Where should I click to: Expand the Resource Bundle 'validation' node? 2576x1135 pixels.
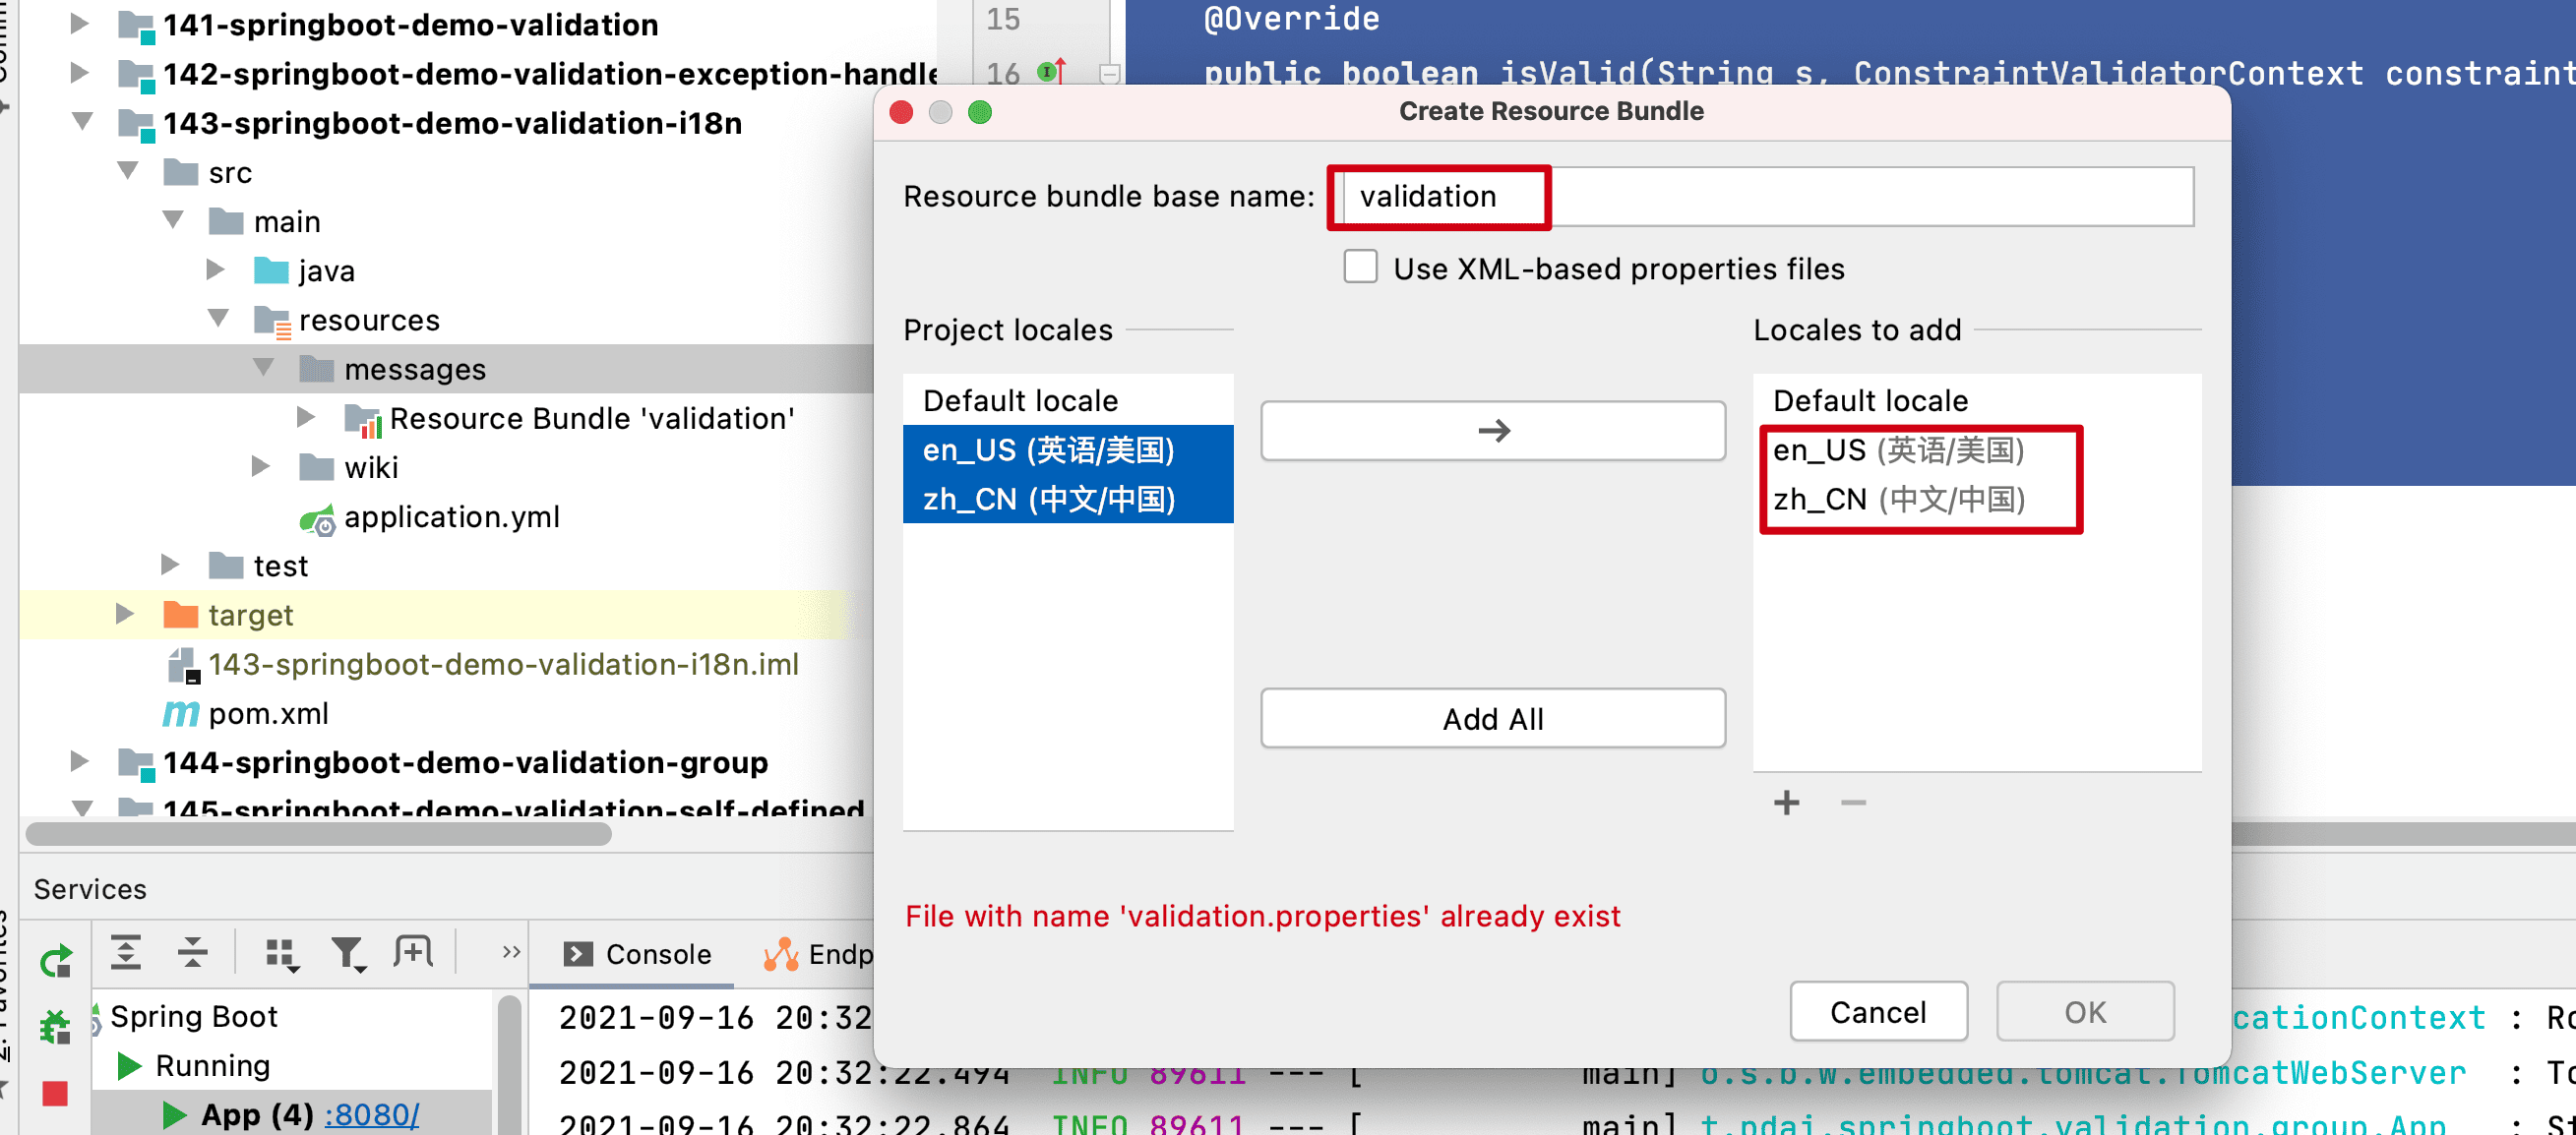(x=307, y=417)
